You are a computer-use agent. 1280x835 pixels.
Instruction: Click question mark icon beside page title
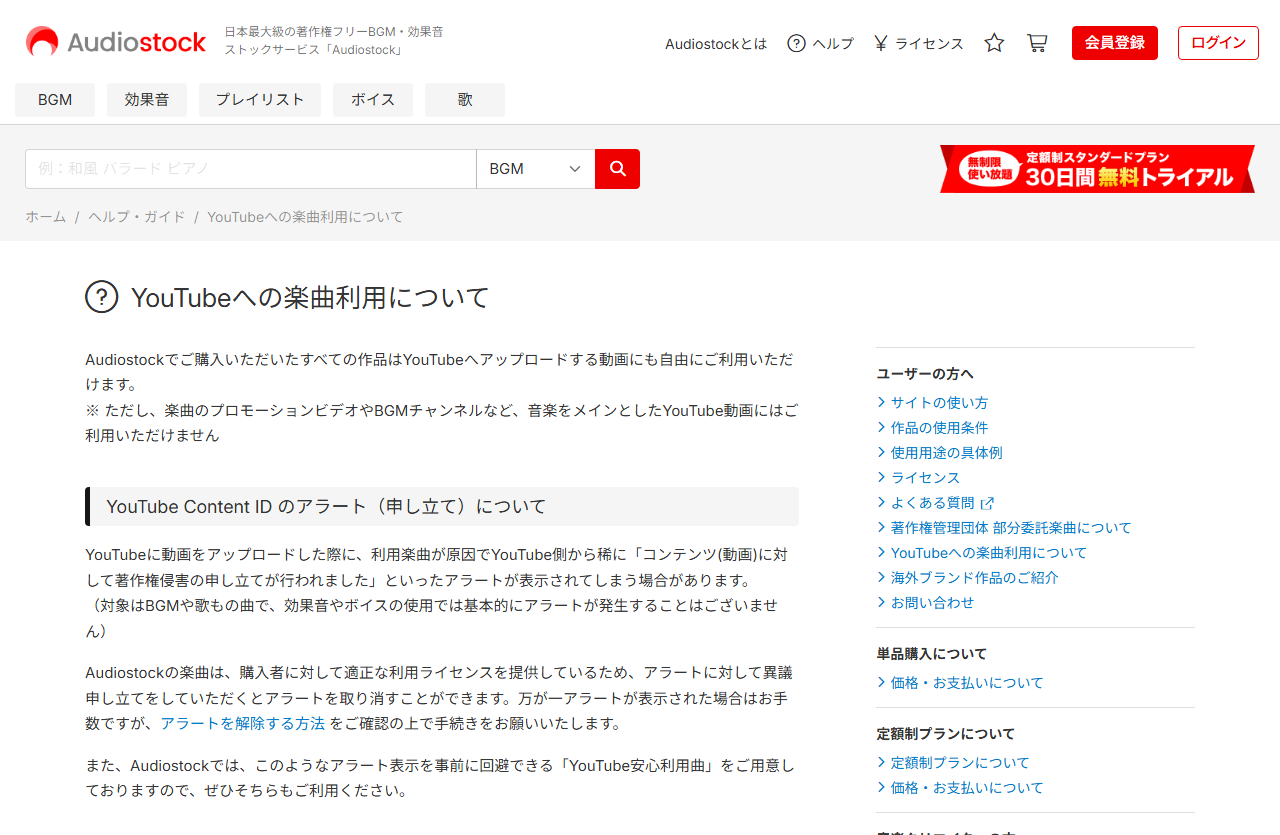[x=102, y=297]
